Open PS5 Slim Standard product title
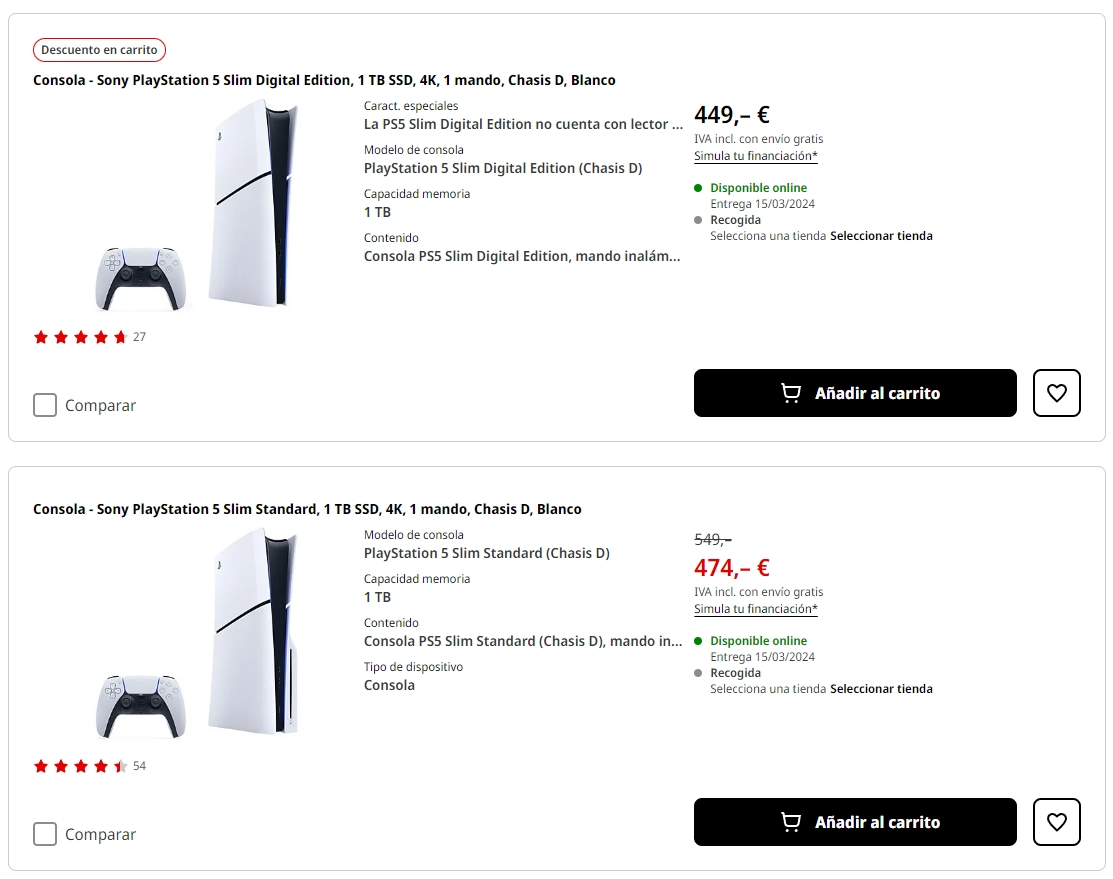1113x879 pixels. point(307,509)
